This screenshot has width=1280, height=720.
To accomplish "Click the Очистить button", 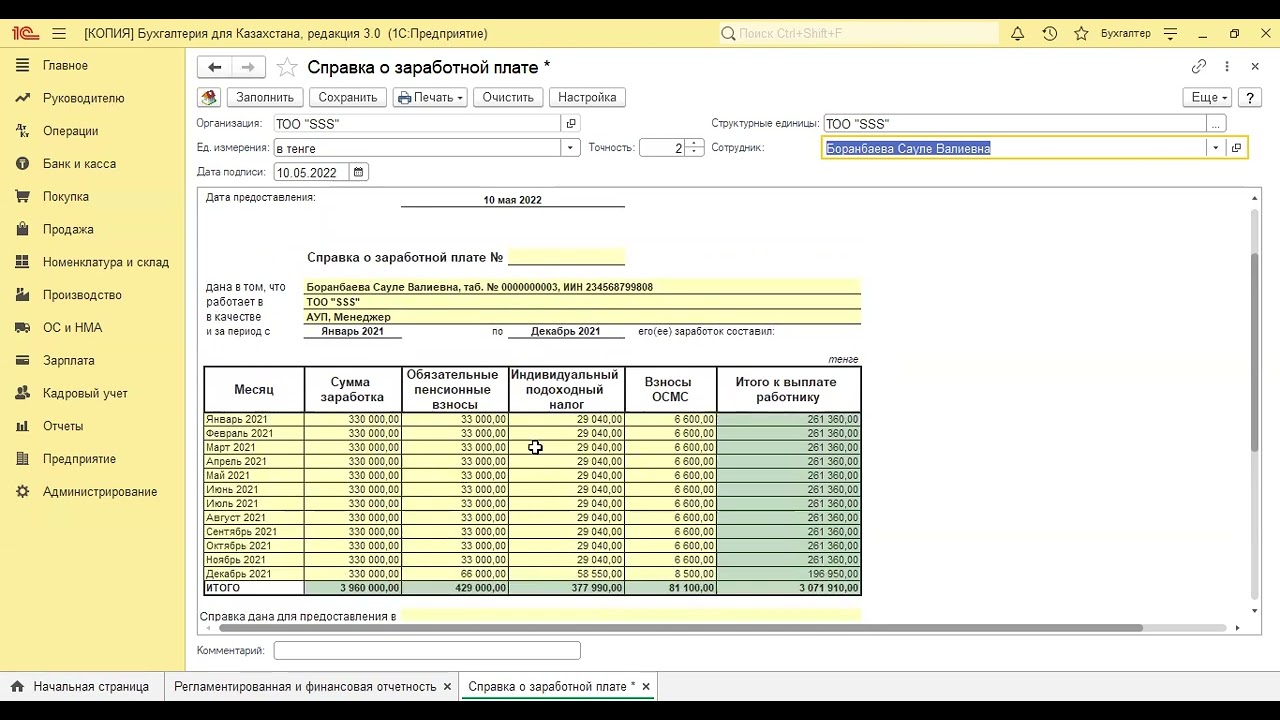I will click(508, 97).
